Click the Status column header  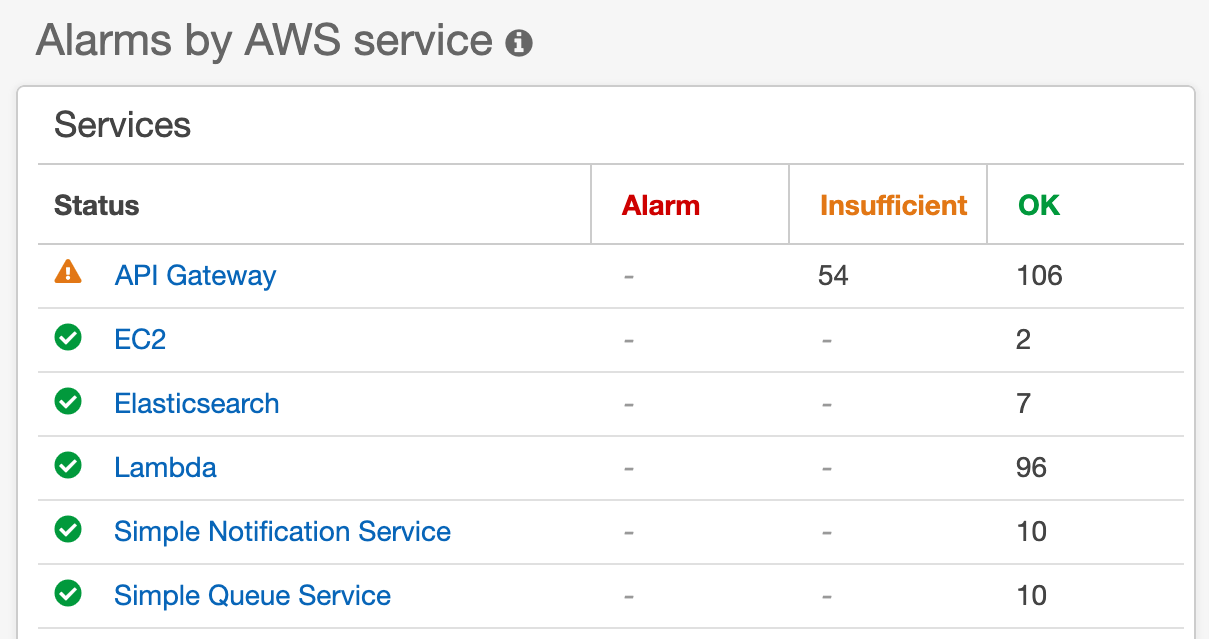point(96,206)
